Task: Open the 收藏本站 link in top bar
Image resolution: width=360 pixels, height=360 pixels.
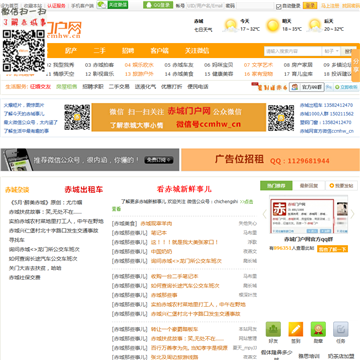Action: pos(33,6)
